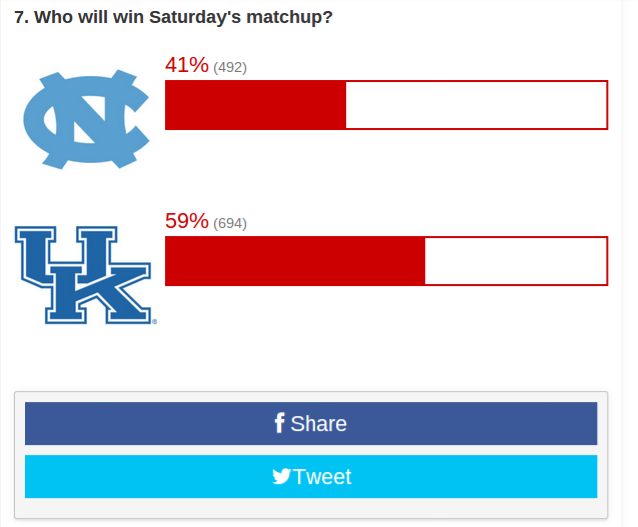Image resolution: width=638 pixels, height=527 pixels.
Task: Click the Twitter bird icon
Action: click(x=282, y=476)
